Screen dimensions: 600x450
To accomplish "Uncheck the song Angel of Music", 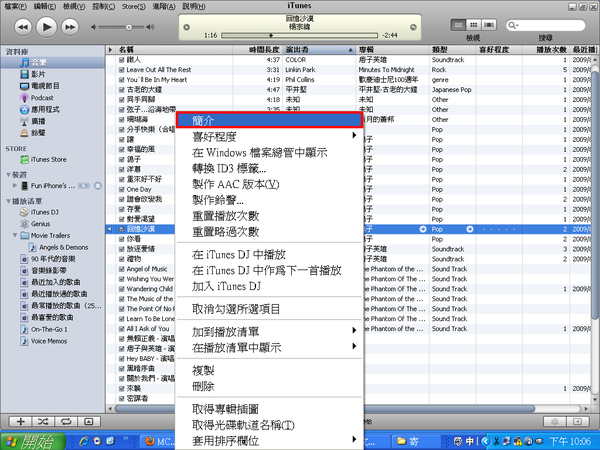I will [122, 269].
